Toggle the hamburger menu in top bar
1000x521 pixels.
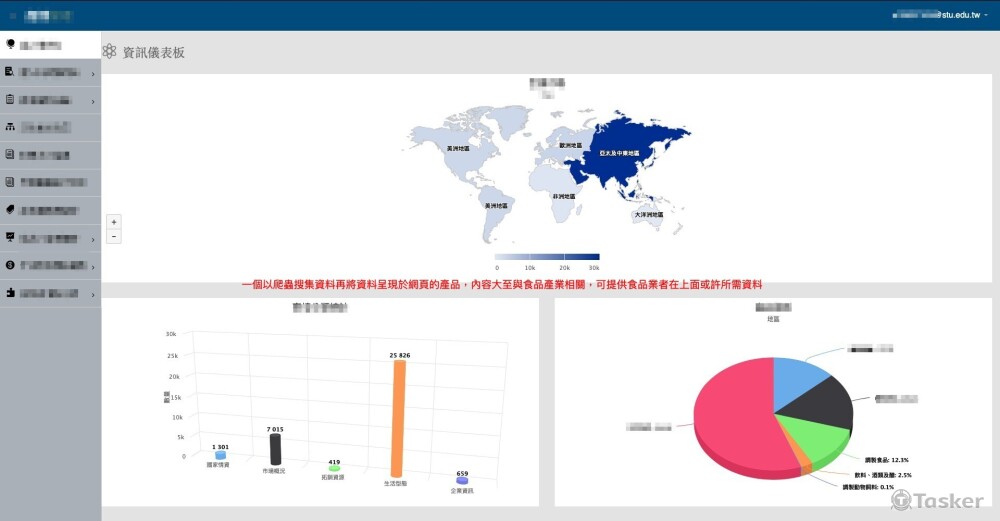point(13,15)
